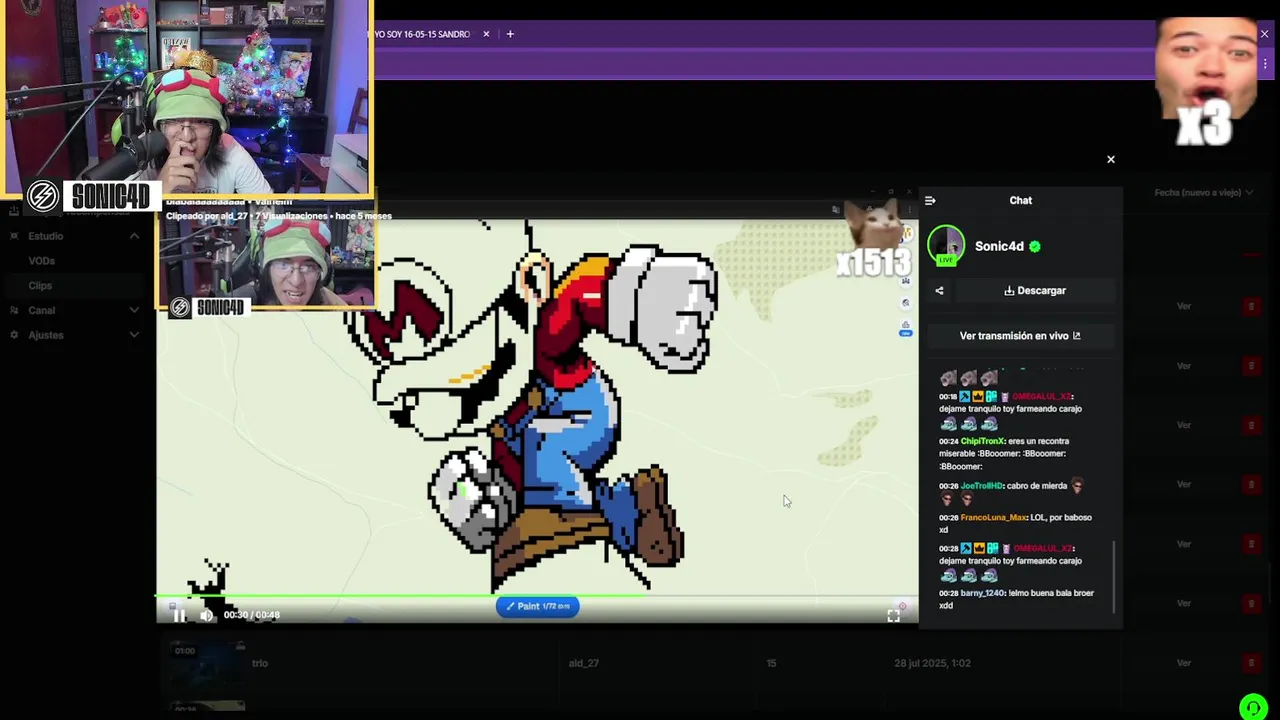
Task: Open VODs in the sidebar
Action: [x=41, y=261]
